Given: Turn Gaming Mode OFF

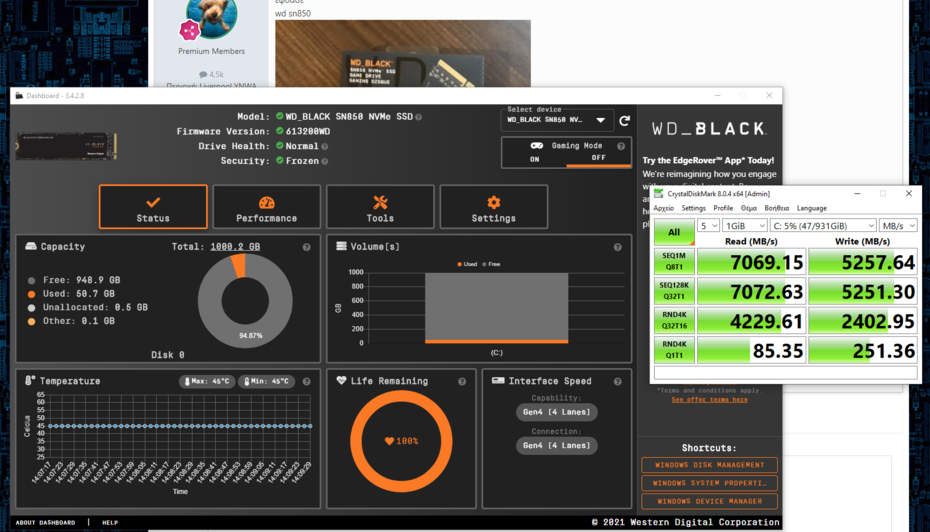Looking at the screenshot, I should pos(598,158).
